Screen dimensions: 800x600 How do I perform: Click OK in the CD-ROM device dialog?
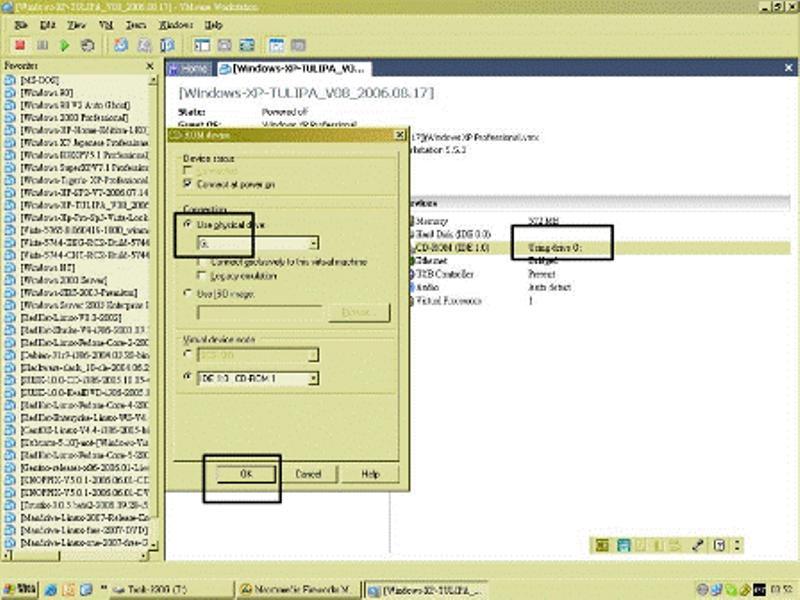pyautogui.click(x=246, y=474)
